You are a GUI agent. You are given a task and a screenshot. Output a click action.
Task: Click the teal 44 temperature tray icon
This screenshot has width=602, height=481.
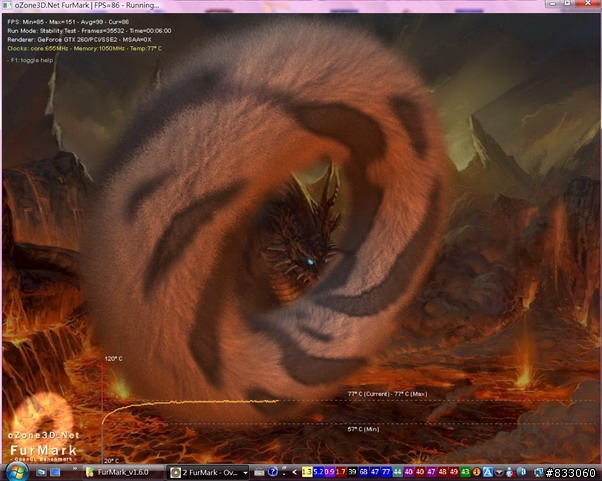point(397,472)
